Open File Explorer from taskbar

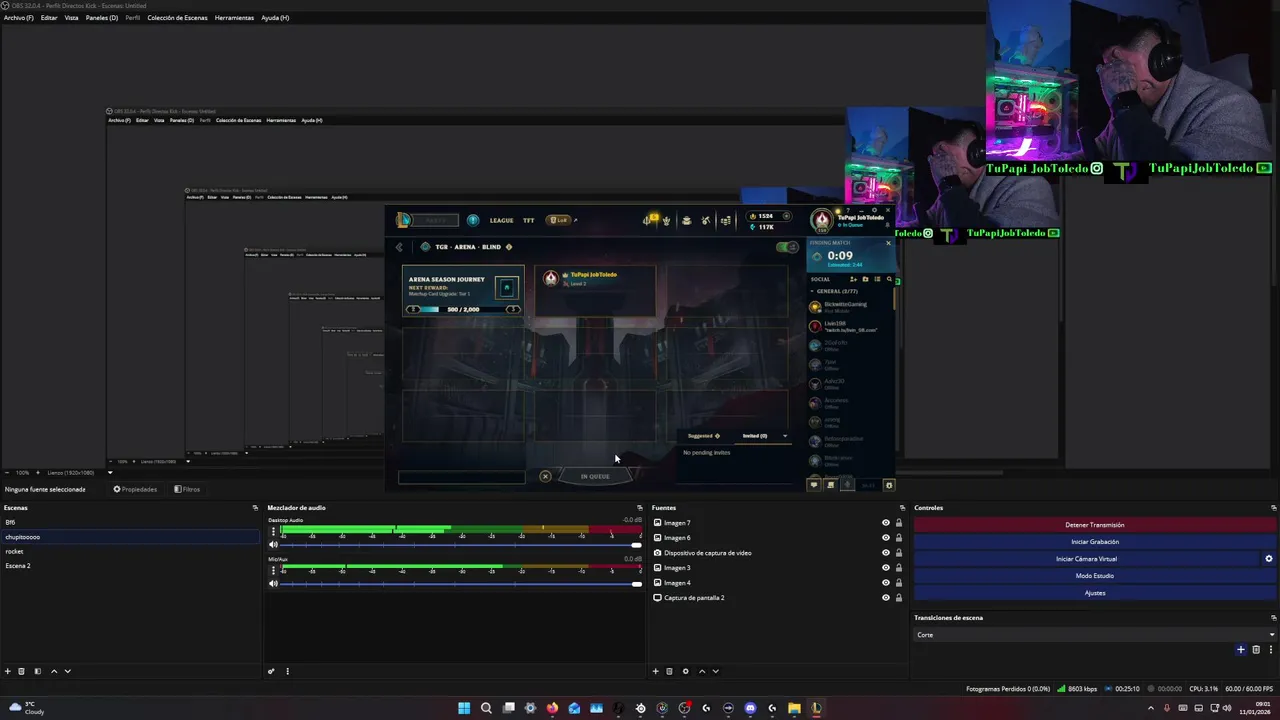tap(794, 708)
